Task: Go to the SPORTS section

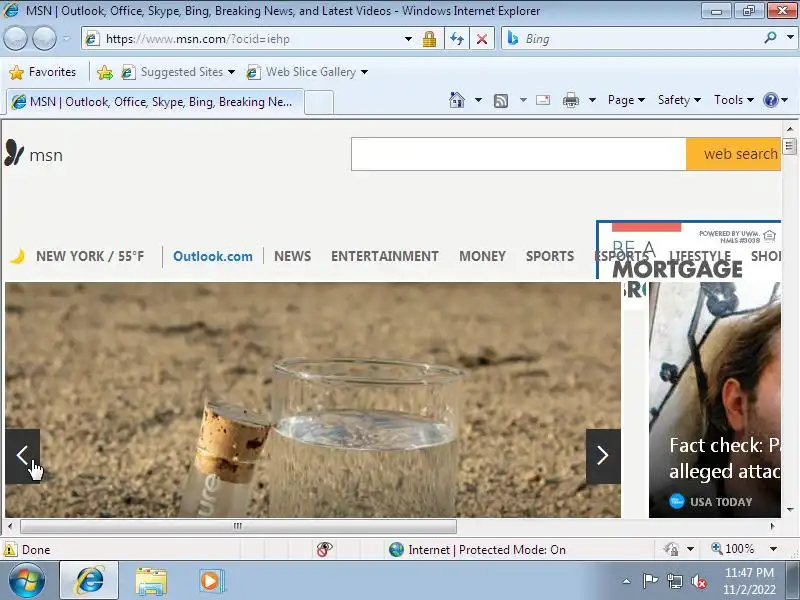Action: [x=550, y=256]
